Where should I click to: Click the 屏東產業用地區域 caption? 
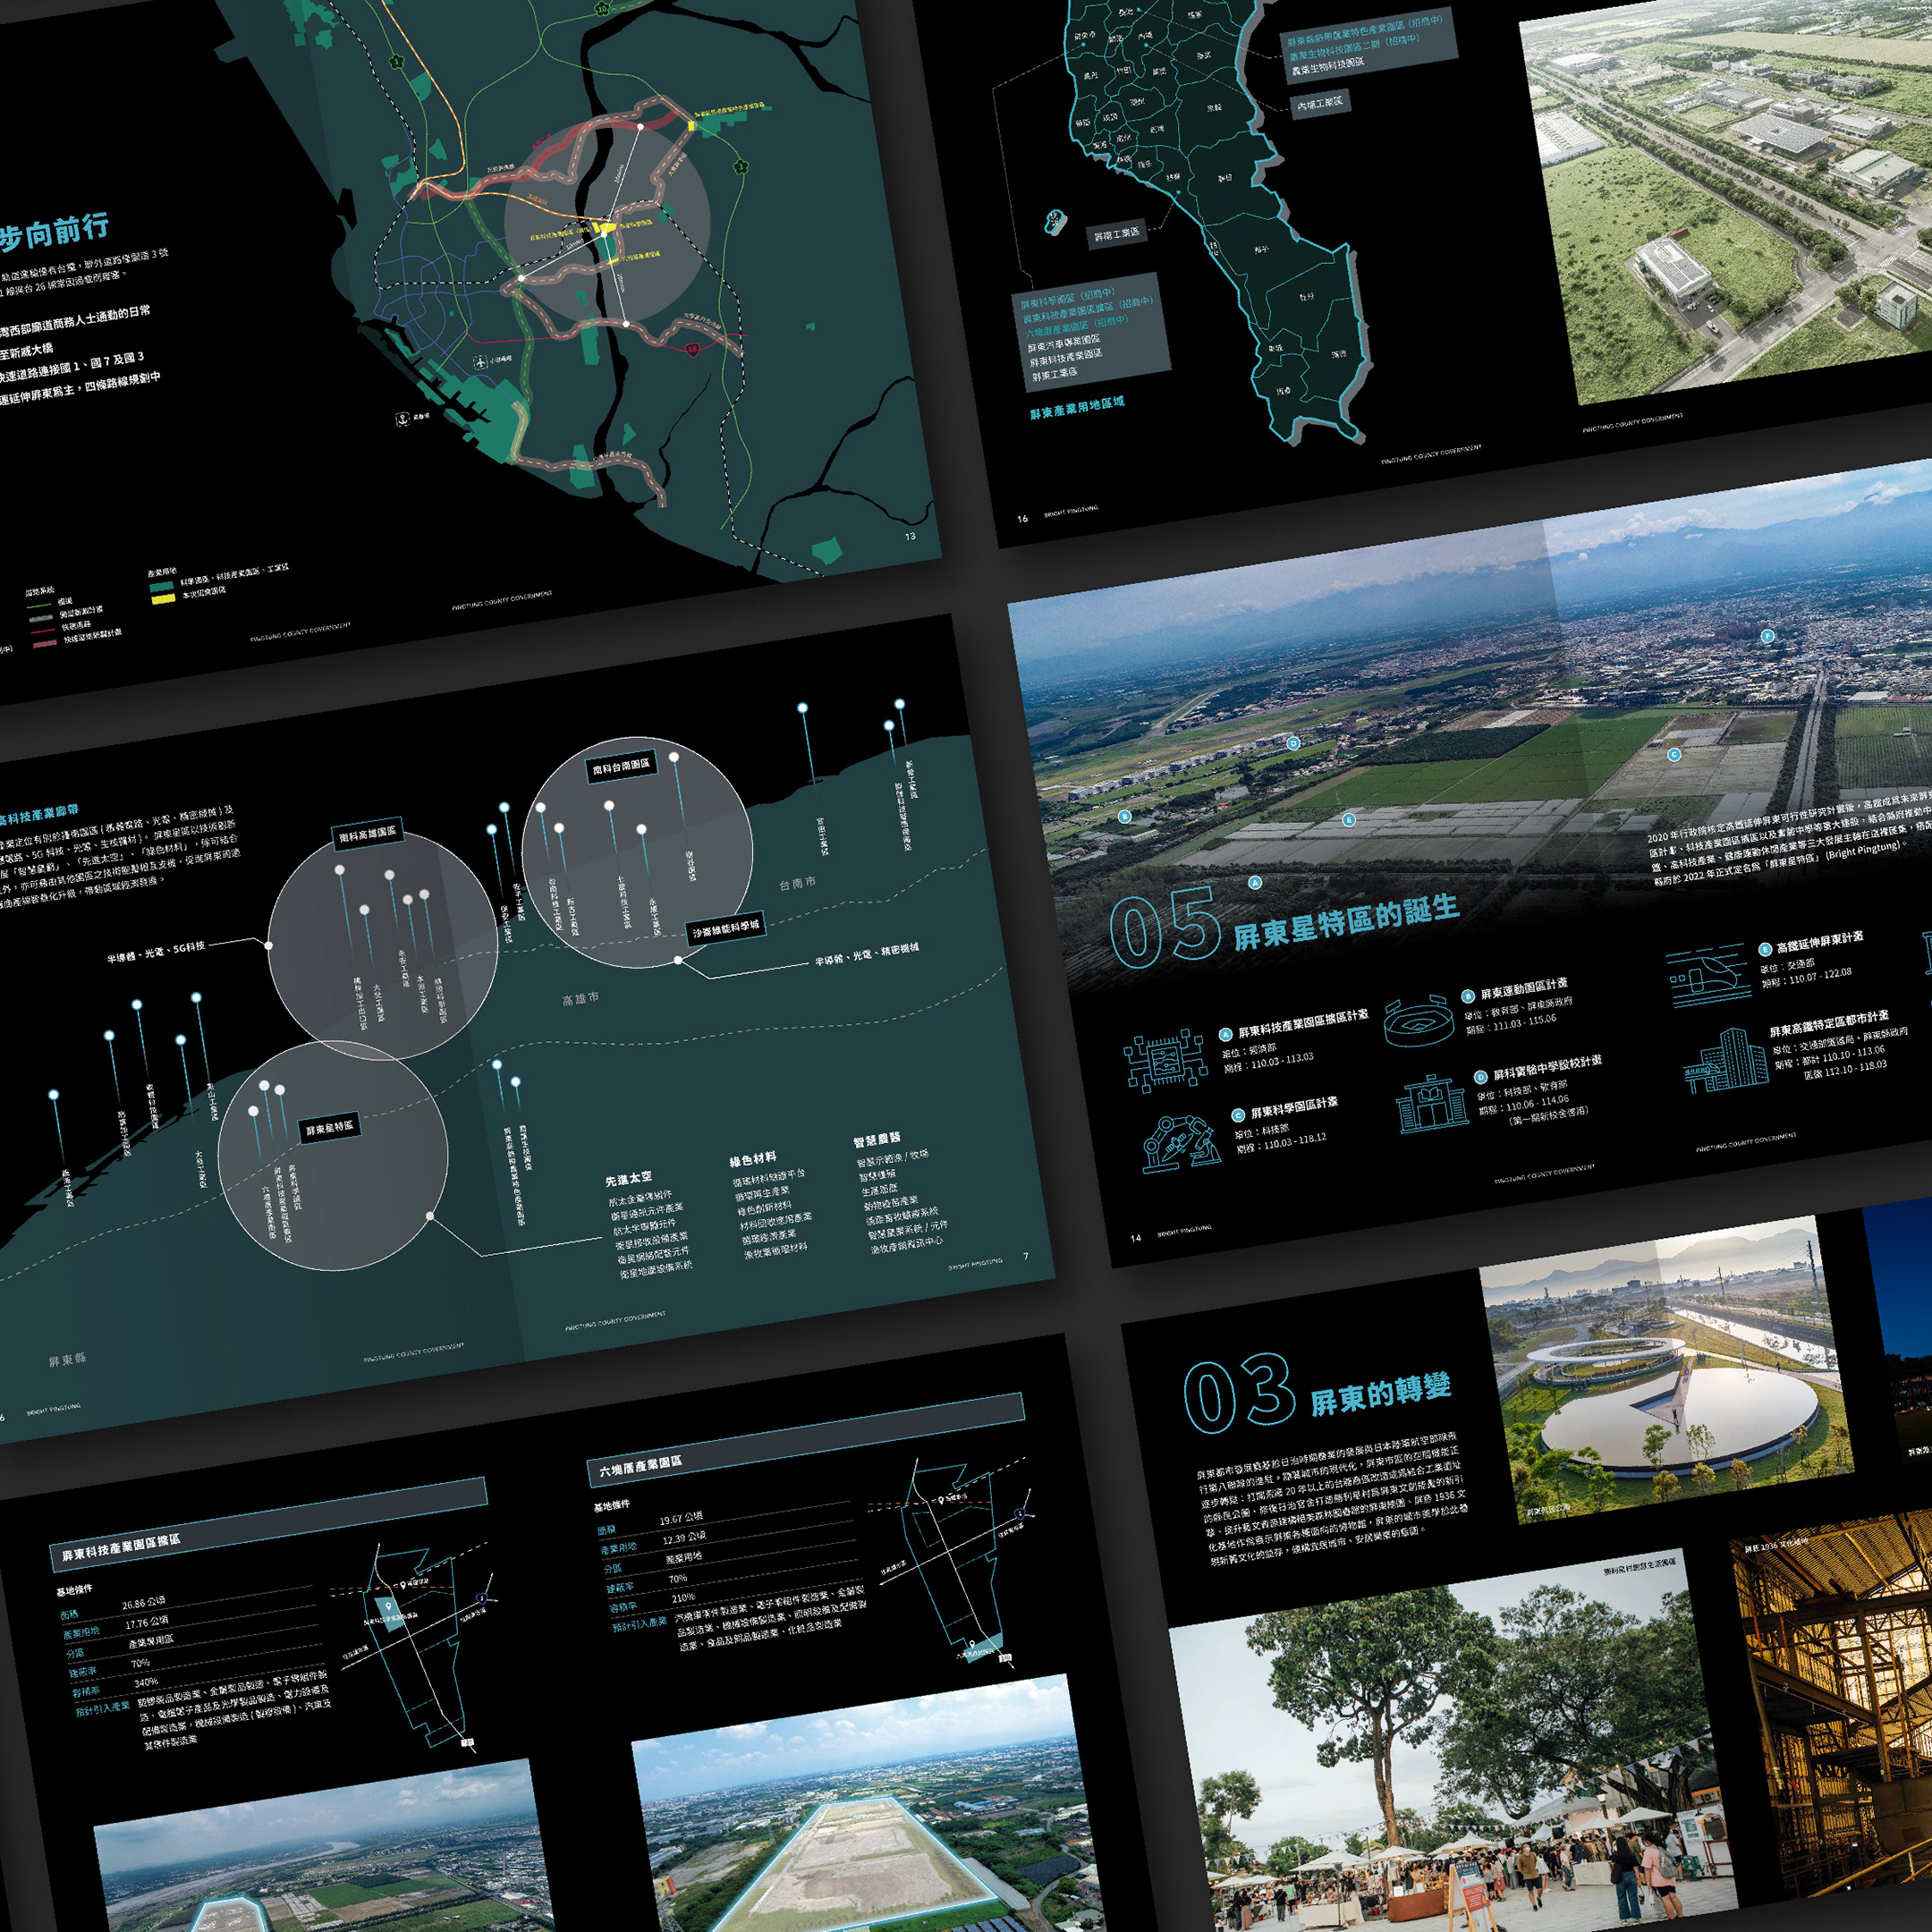pos(1077,406)
